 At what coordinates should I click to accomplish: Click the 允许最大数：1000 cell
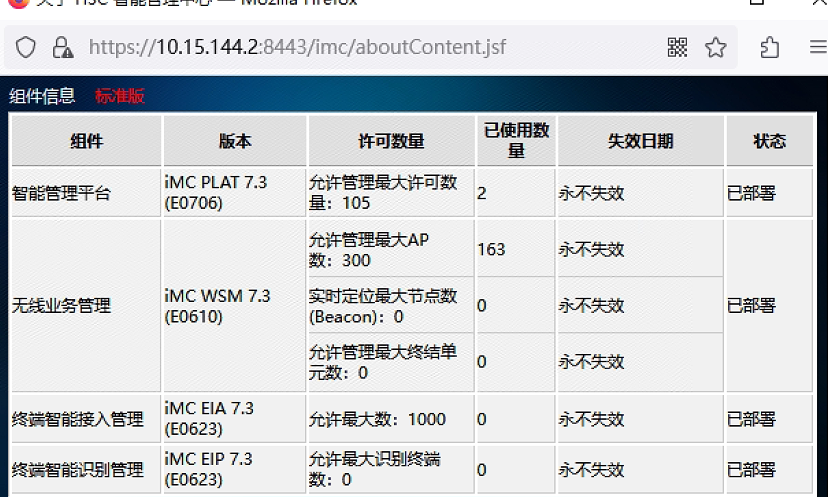coord(391,418)
